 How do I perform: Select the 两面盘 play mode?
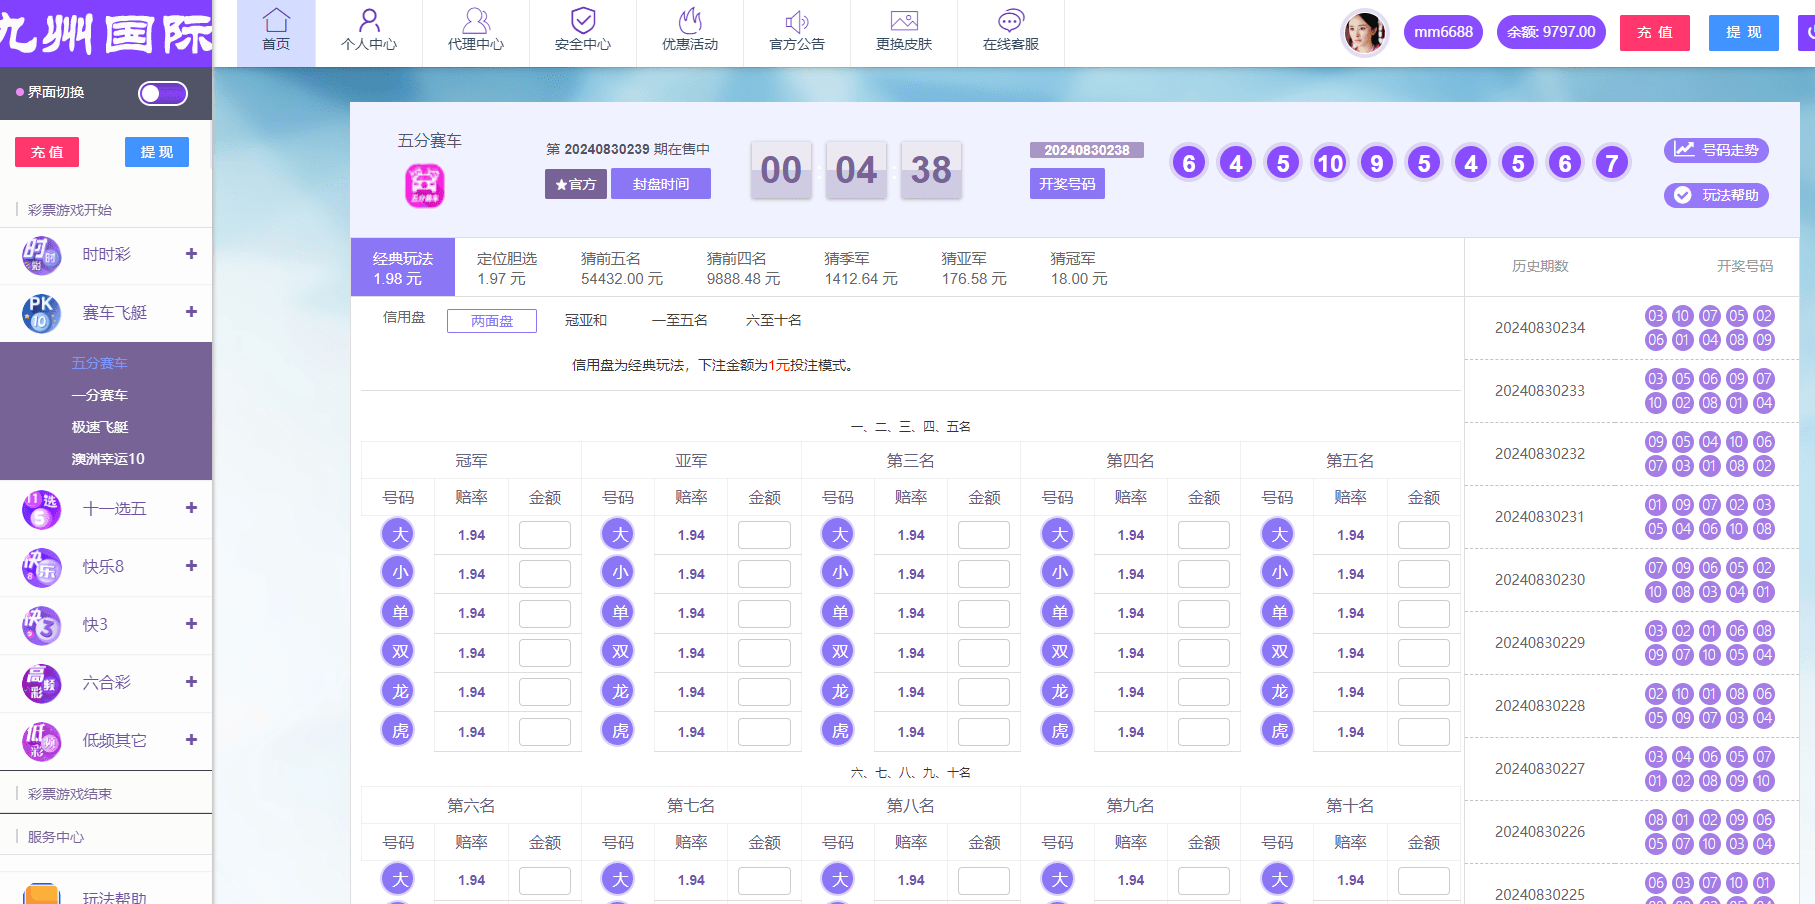coord(491,320)
